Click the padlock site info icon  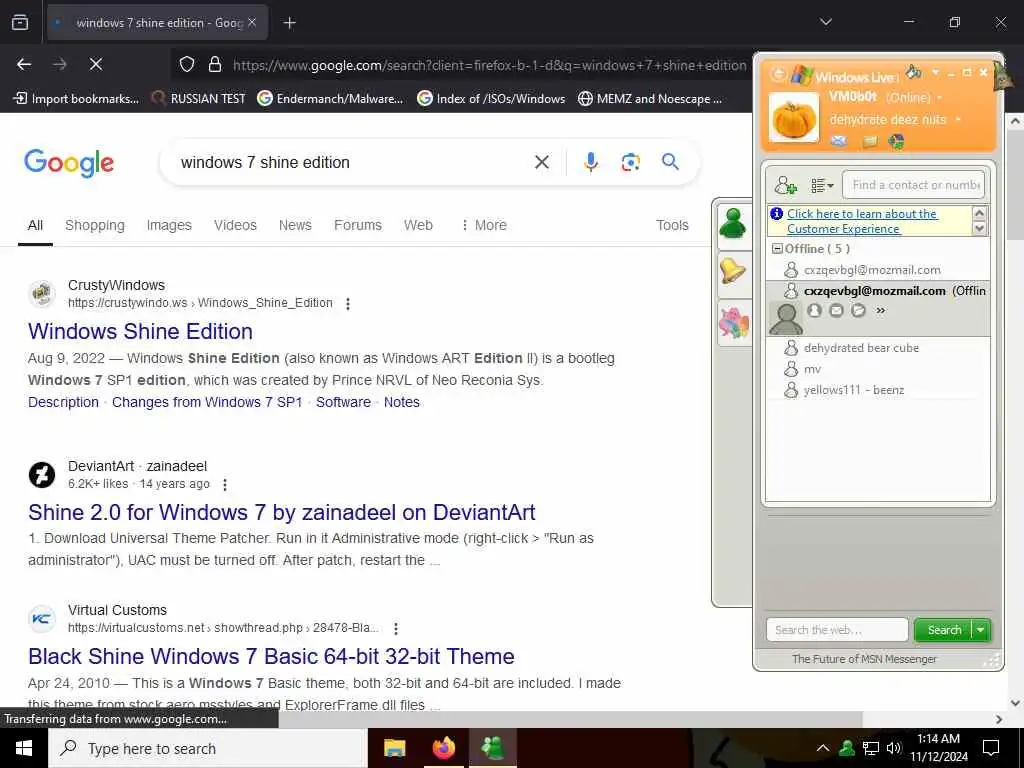pyautogui.click(x=214, y=65)
